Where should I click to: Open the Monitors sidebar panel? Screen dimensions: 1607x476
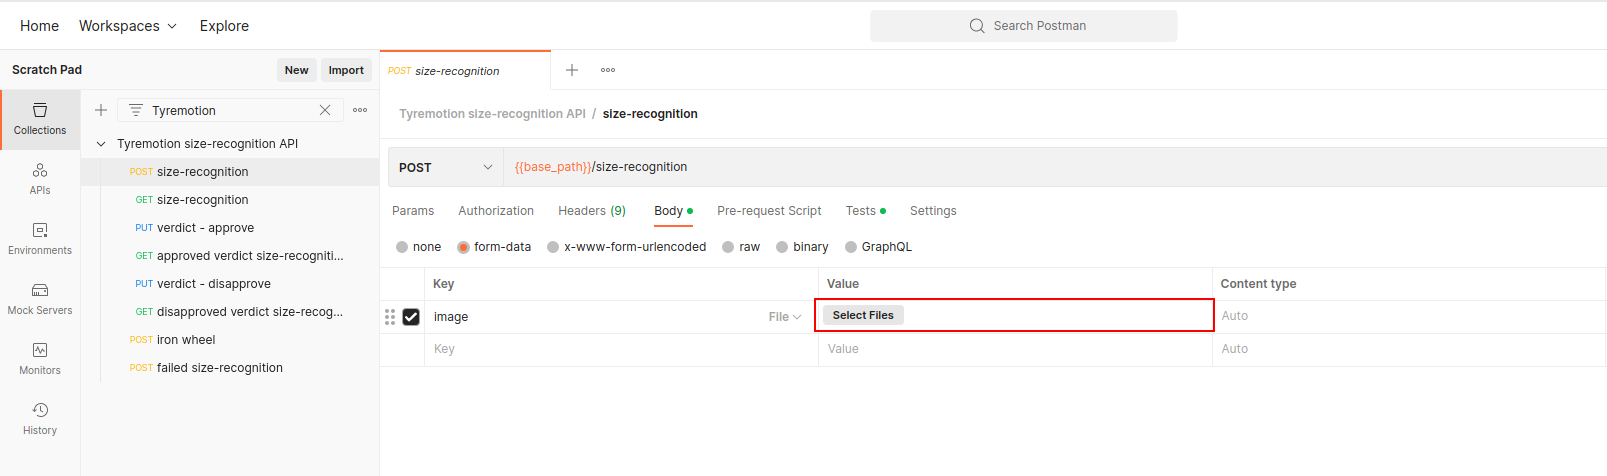(x=40, y=359)
